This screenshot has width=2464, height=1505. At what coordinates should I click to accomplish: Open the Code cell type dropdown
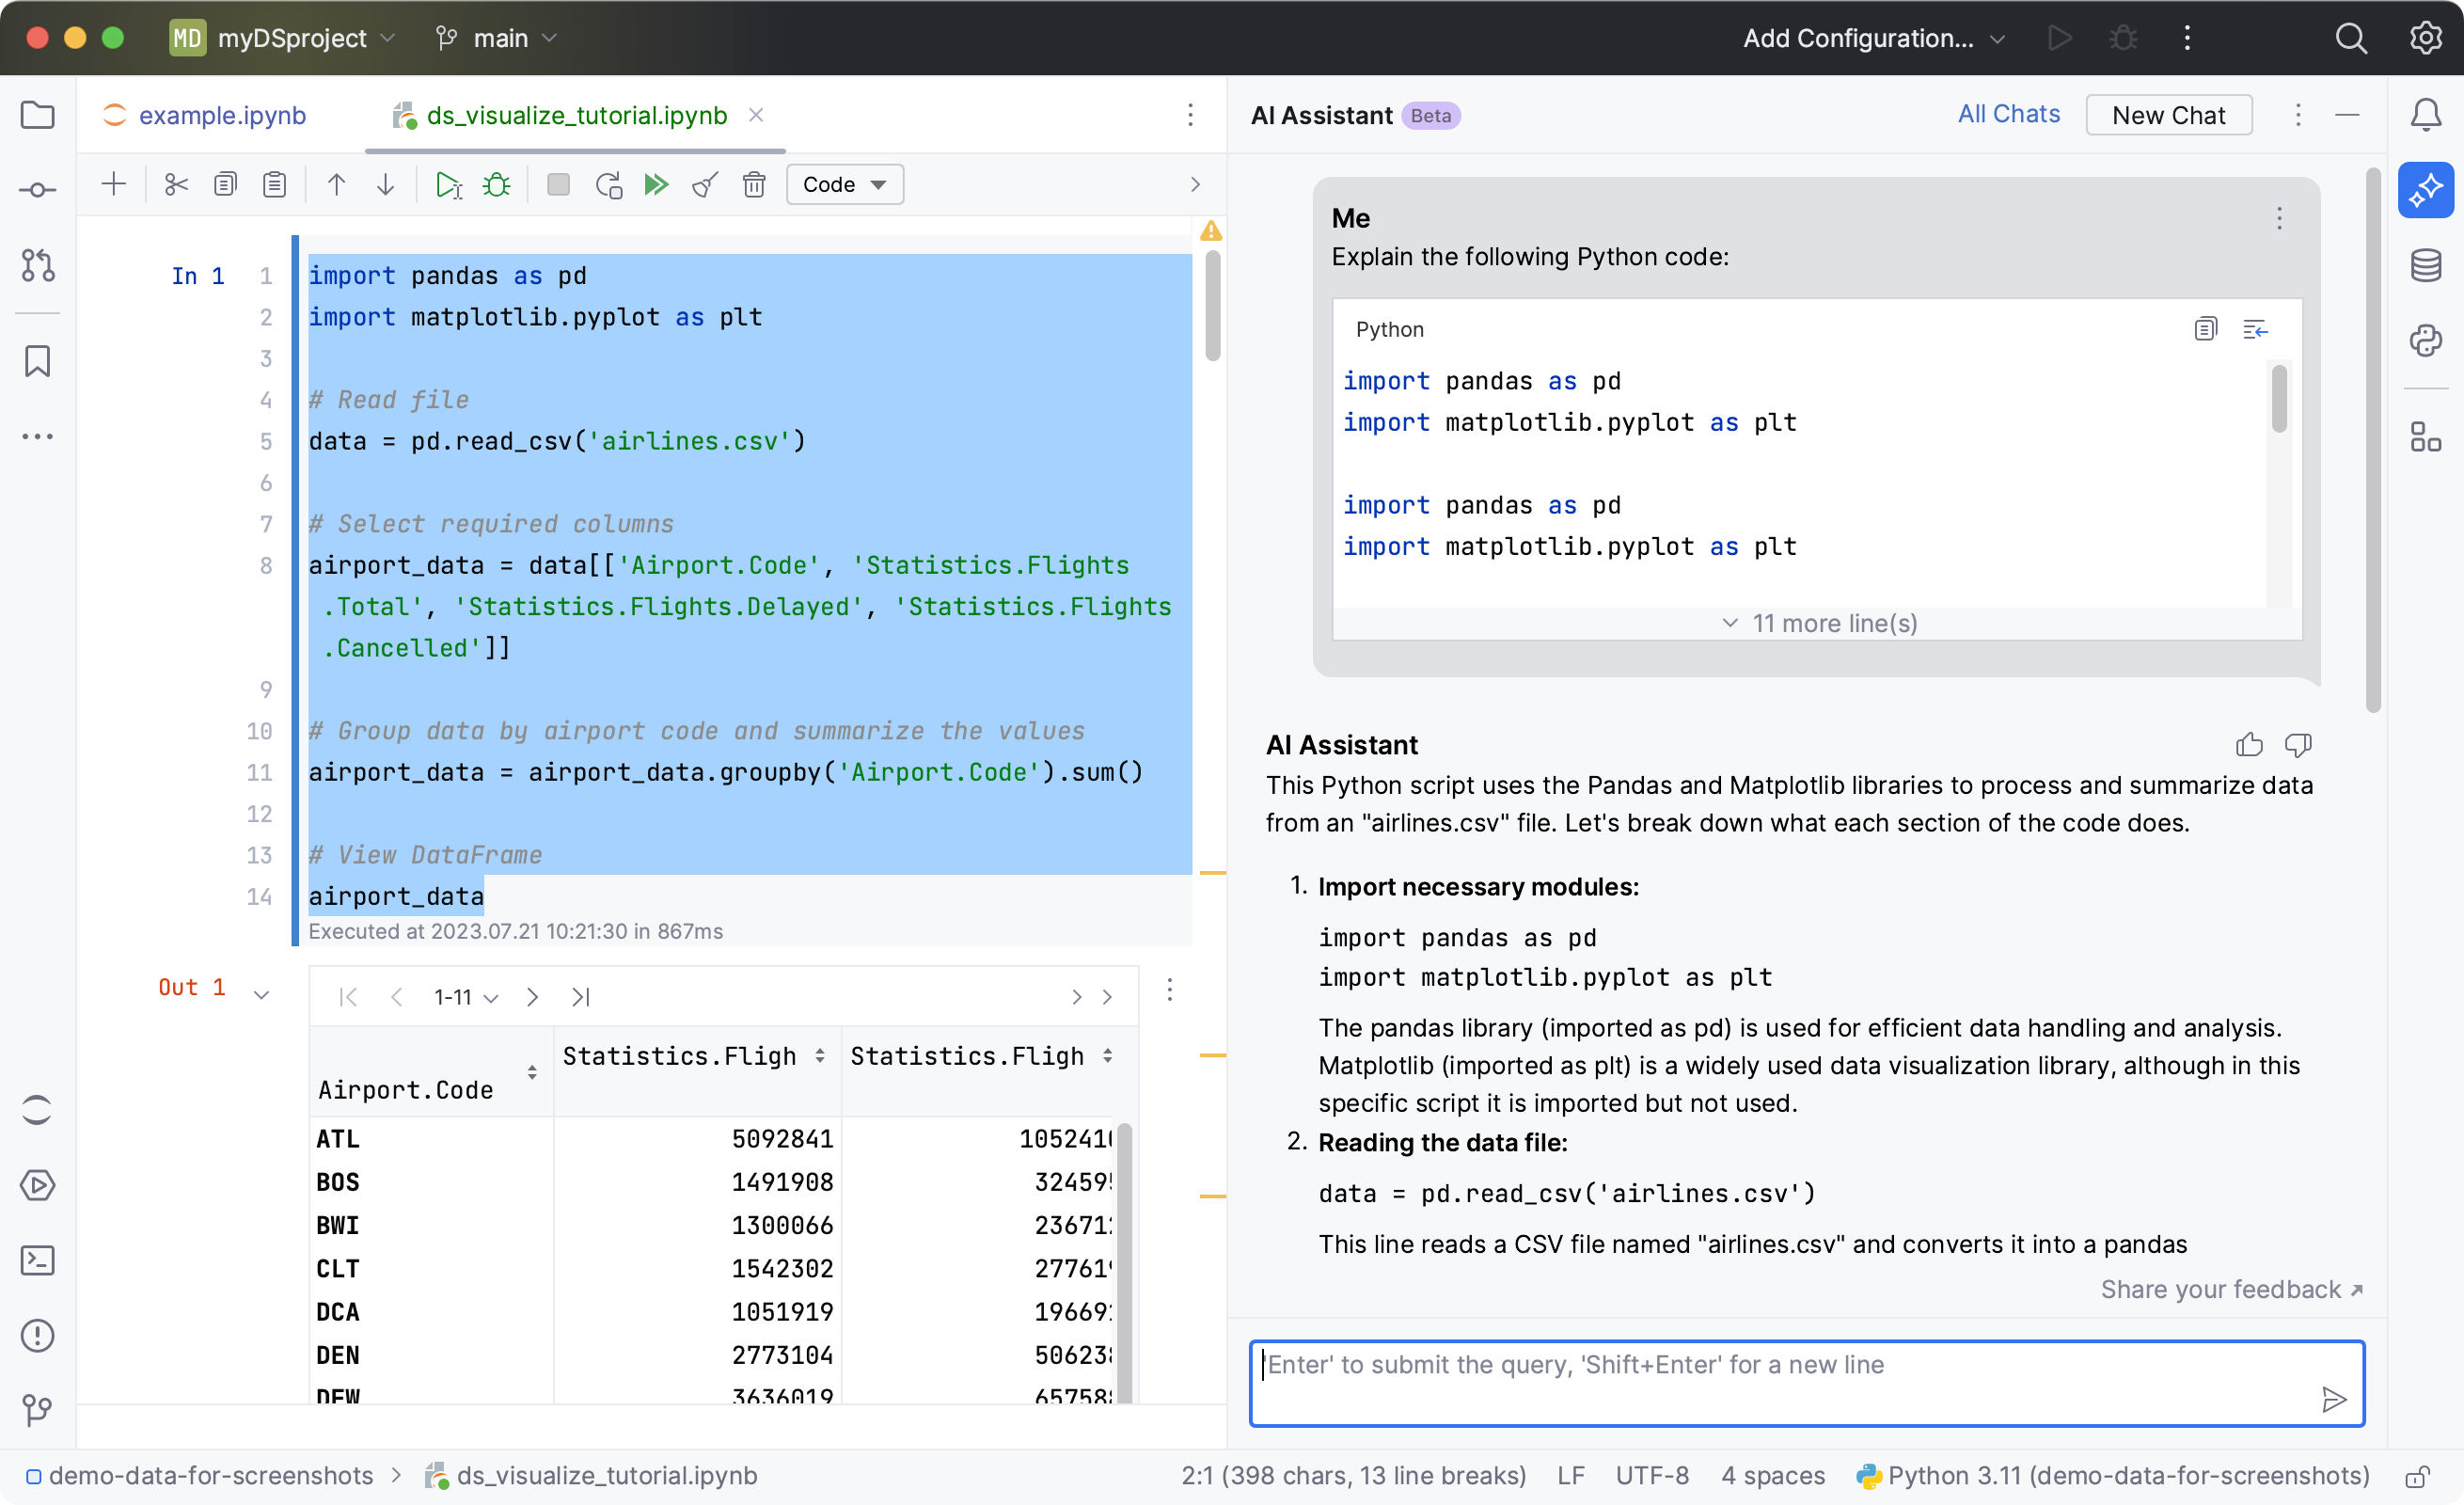click(x=842, y=183)
